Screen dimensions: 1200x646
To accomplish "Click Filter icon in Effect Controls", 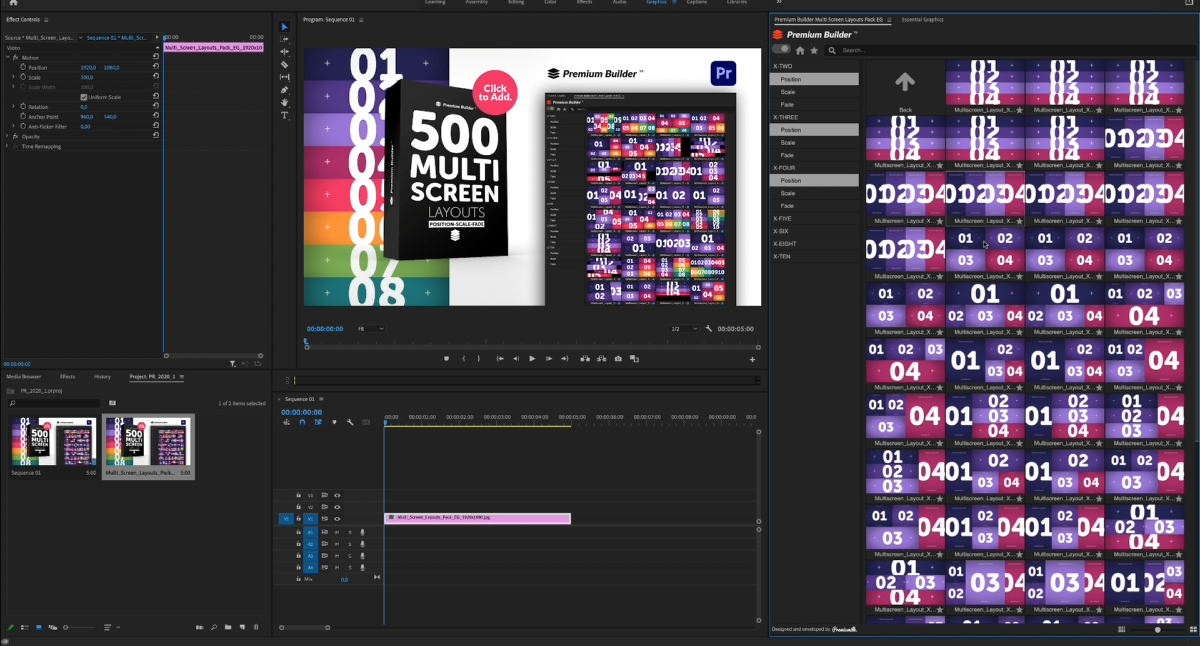I will pyautogui.click(x=232, y=364).
